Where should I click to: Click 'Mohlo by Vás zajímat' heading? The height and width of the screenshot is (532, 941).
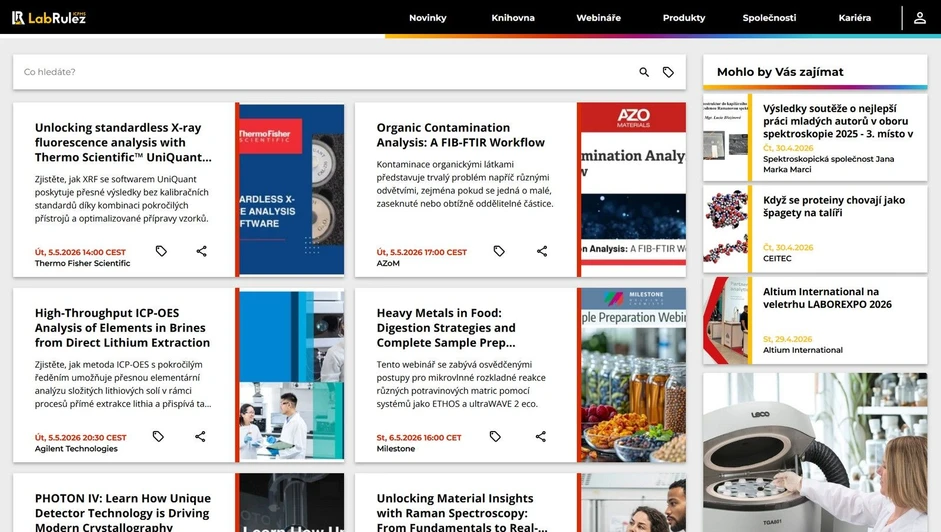(780, 72)
